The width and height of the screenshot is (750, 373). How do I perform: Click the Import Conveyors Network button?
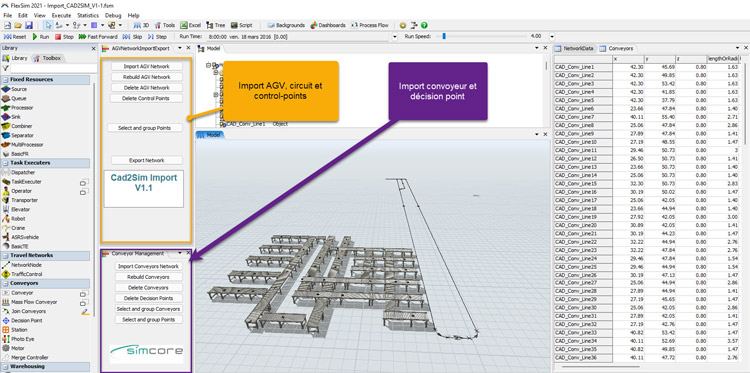(148, 266)
